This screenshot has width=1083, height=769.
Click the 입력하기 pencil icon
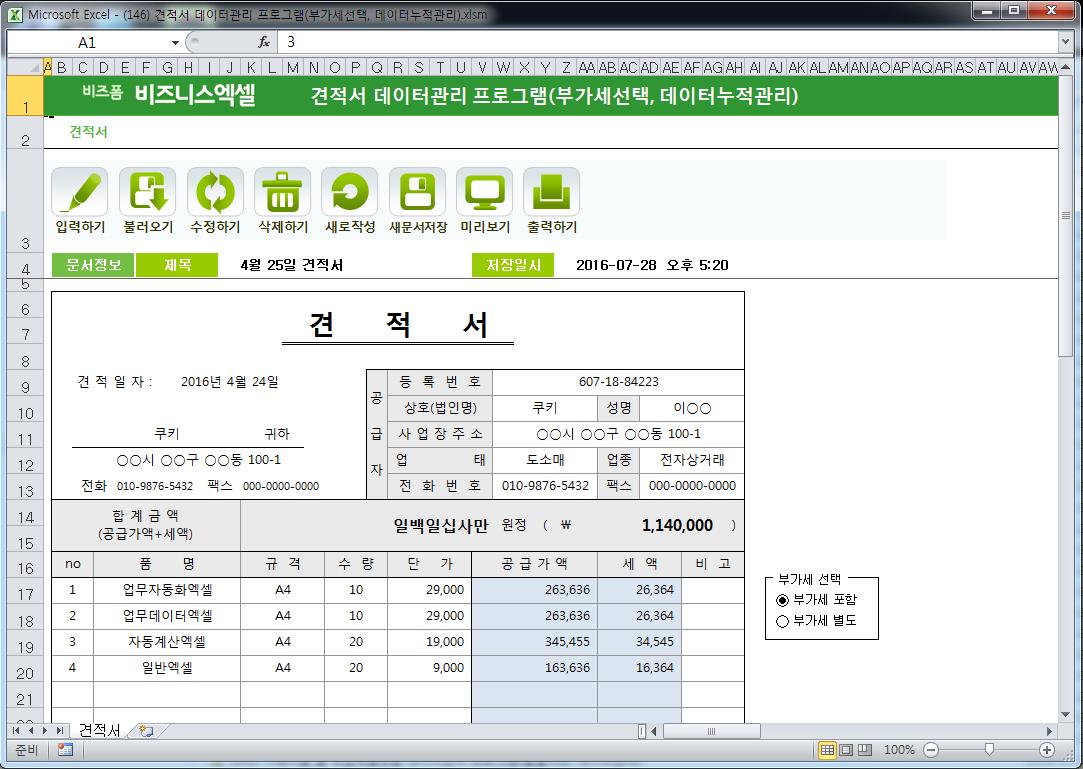click(80, 192)
